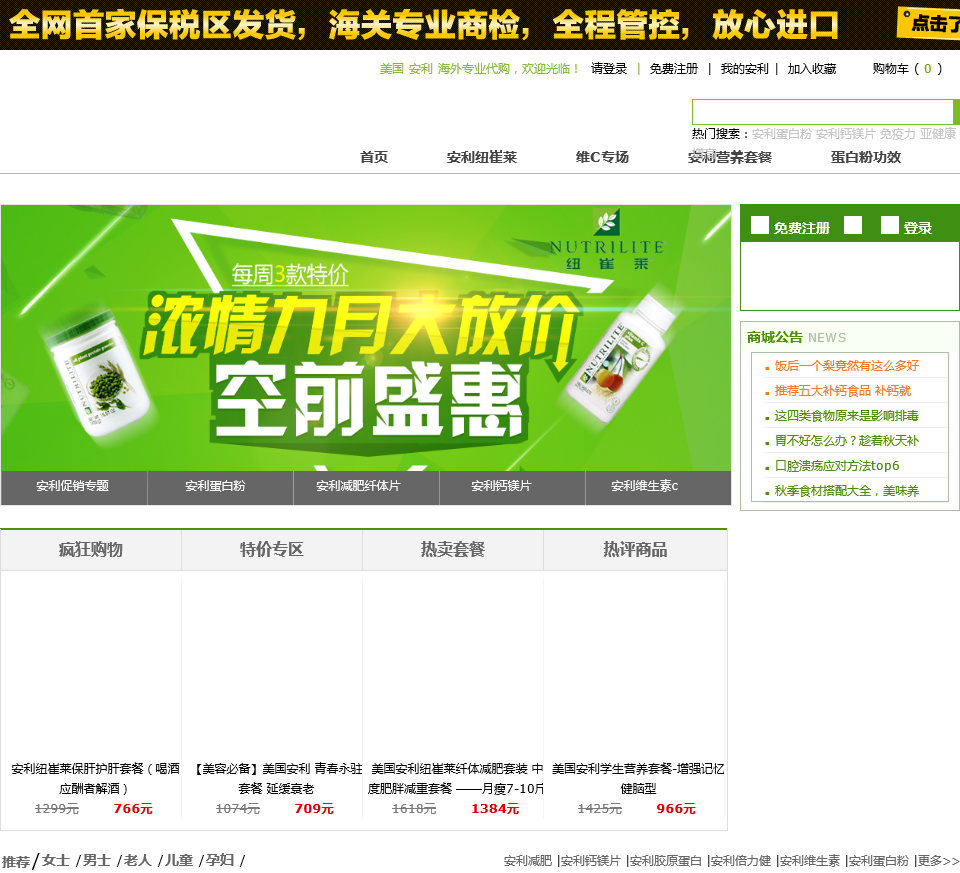Image resolution: width=960 pixels, height=873 pixels.
Task: Click the icon beside 免费注册 in sidebar
Action: tap(760, 225)
